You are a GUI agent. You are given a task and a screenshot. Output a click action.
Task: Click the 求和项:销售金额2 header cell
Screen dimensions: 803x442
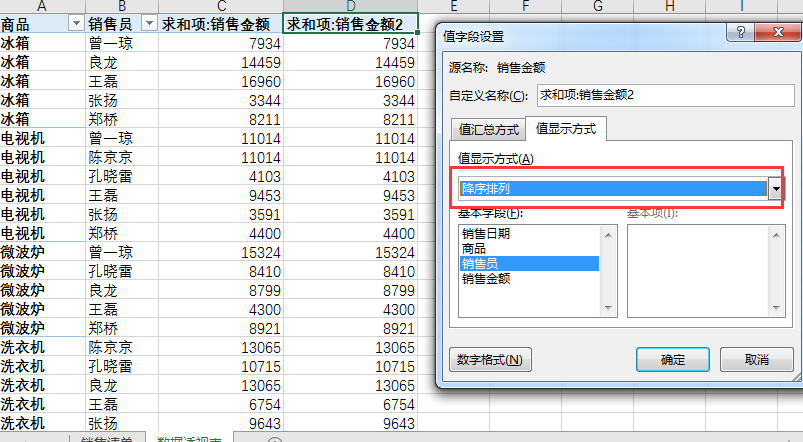tap(350, 24)
